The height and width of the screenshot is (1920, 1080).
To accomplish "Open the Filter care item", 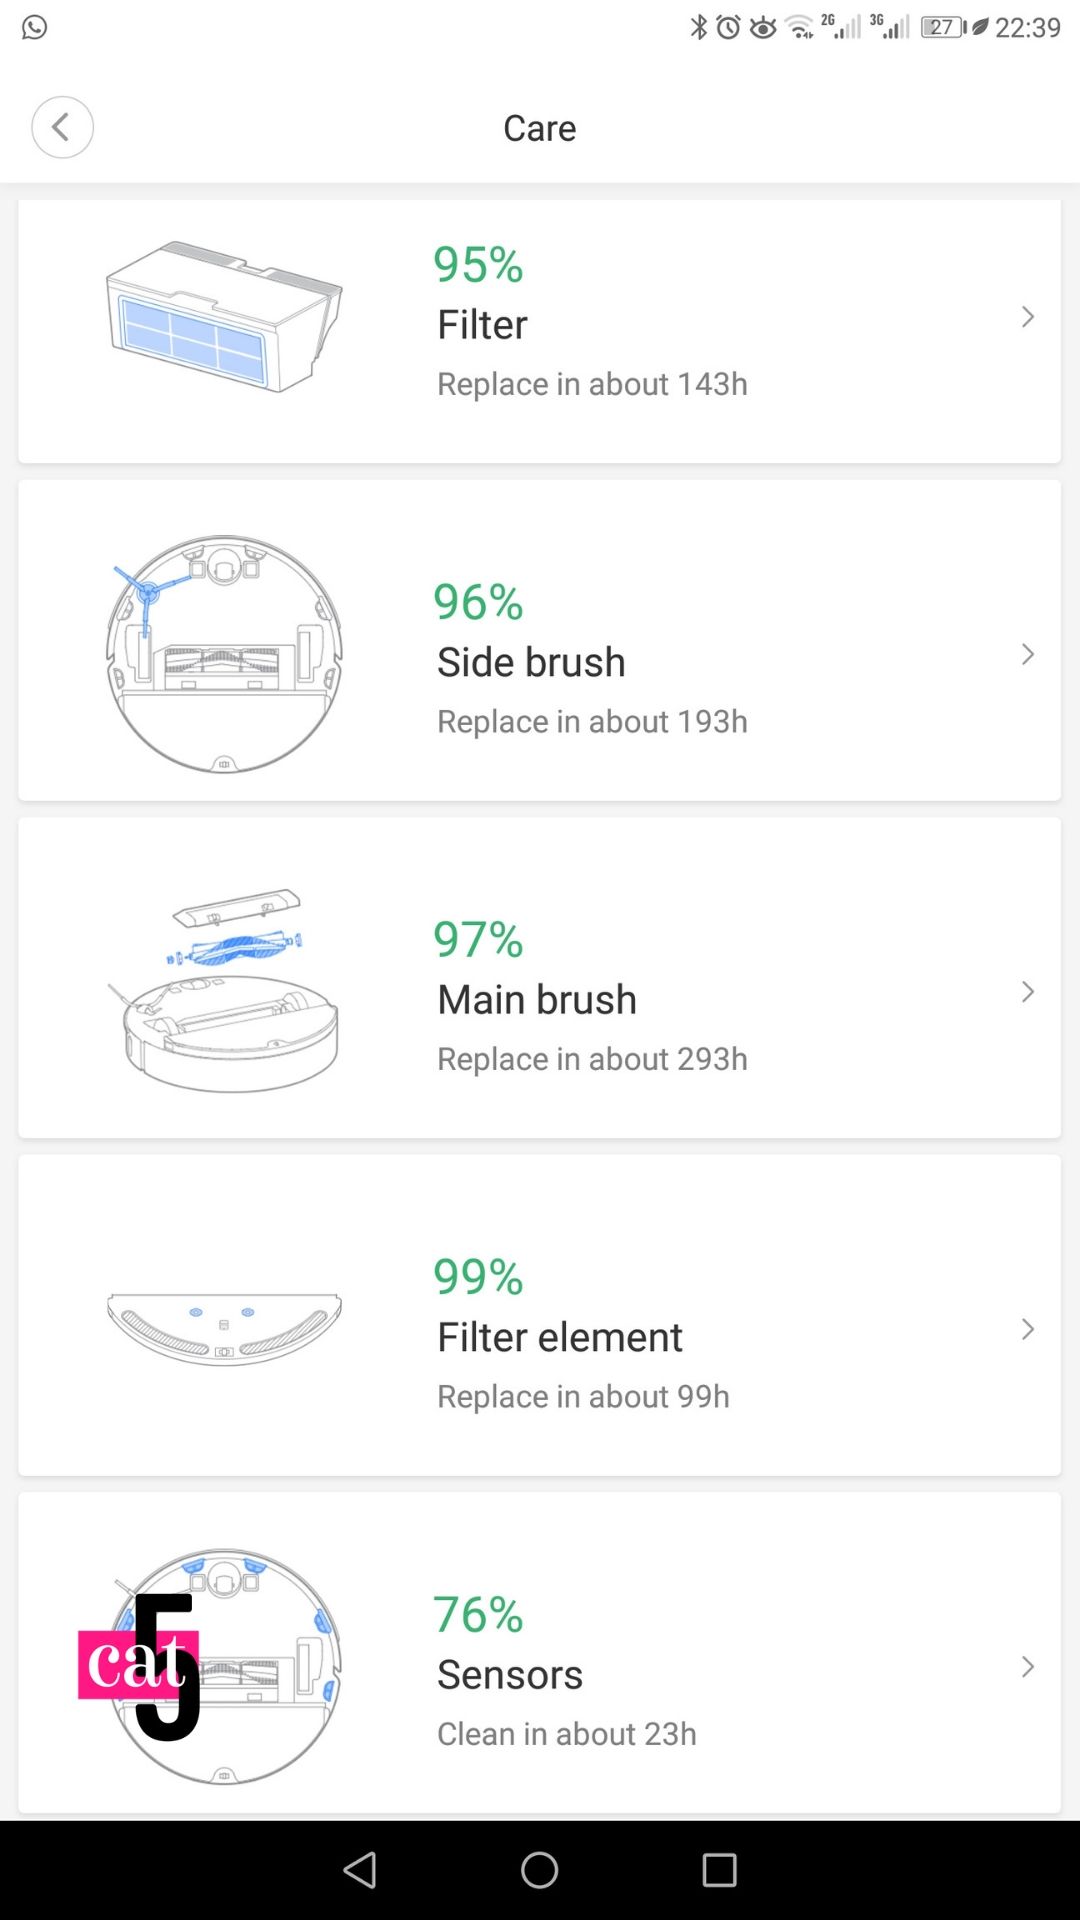I will click(482, 325).
